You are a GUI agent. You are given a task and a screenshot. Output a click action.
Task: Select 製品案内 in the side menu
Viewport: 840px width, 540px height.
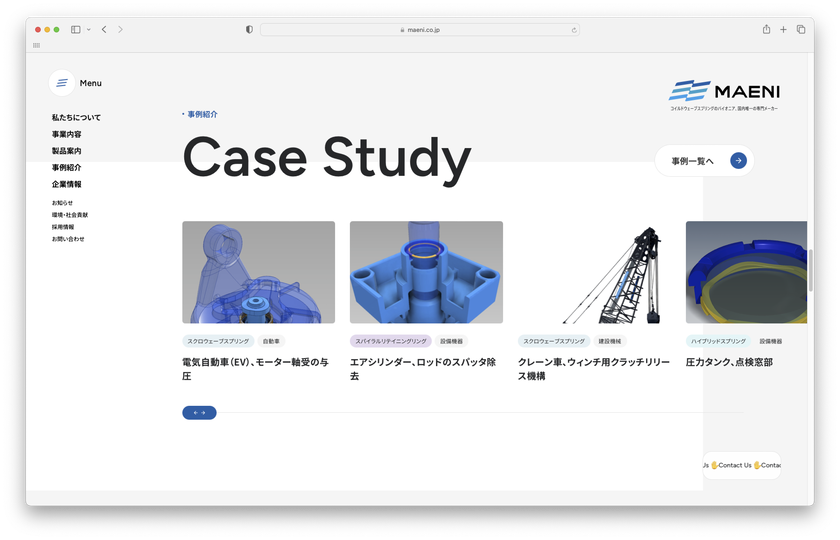point(67,151)
